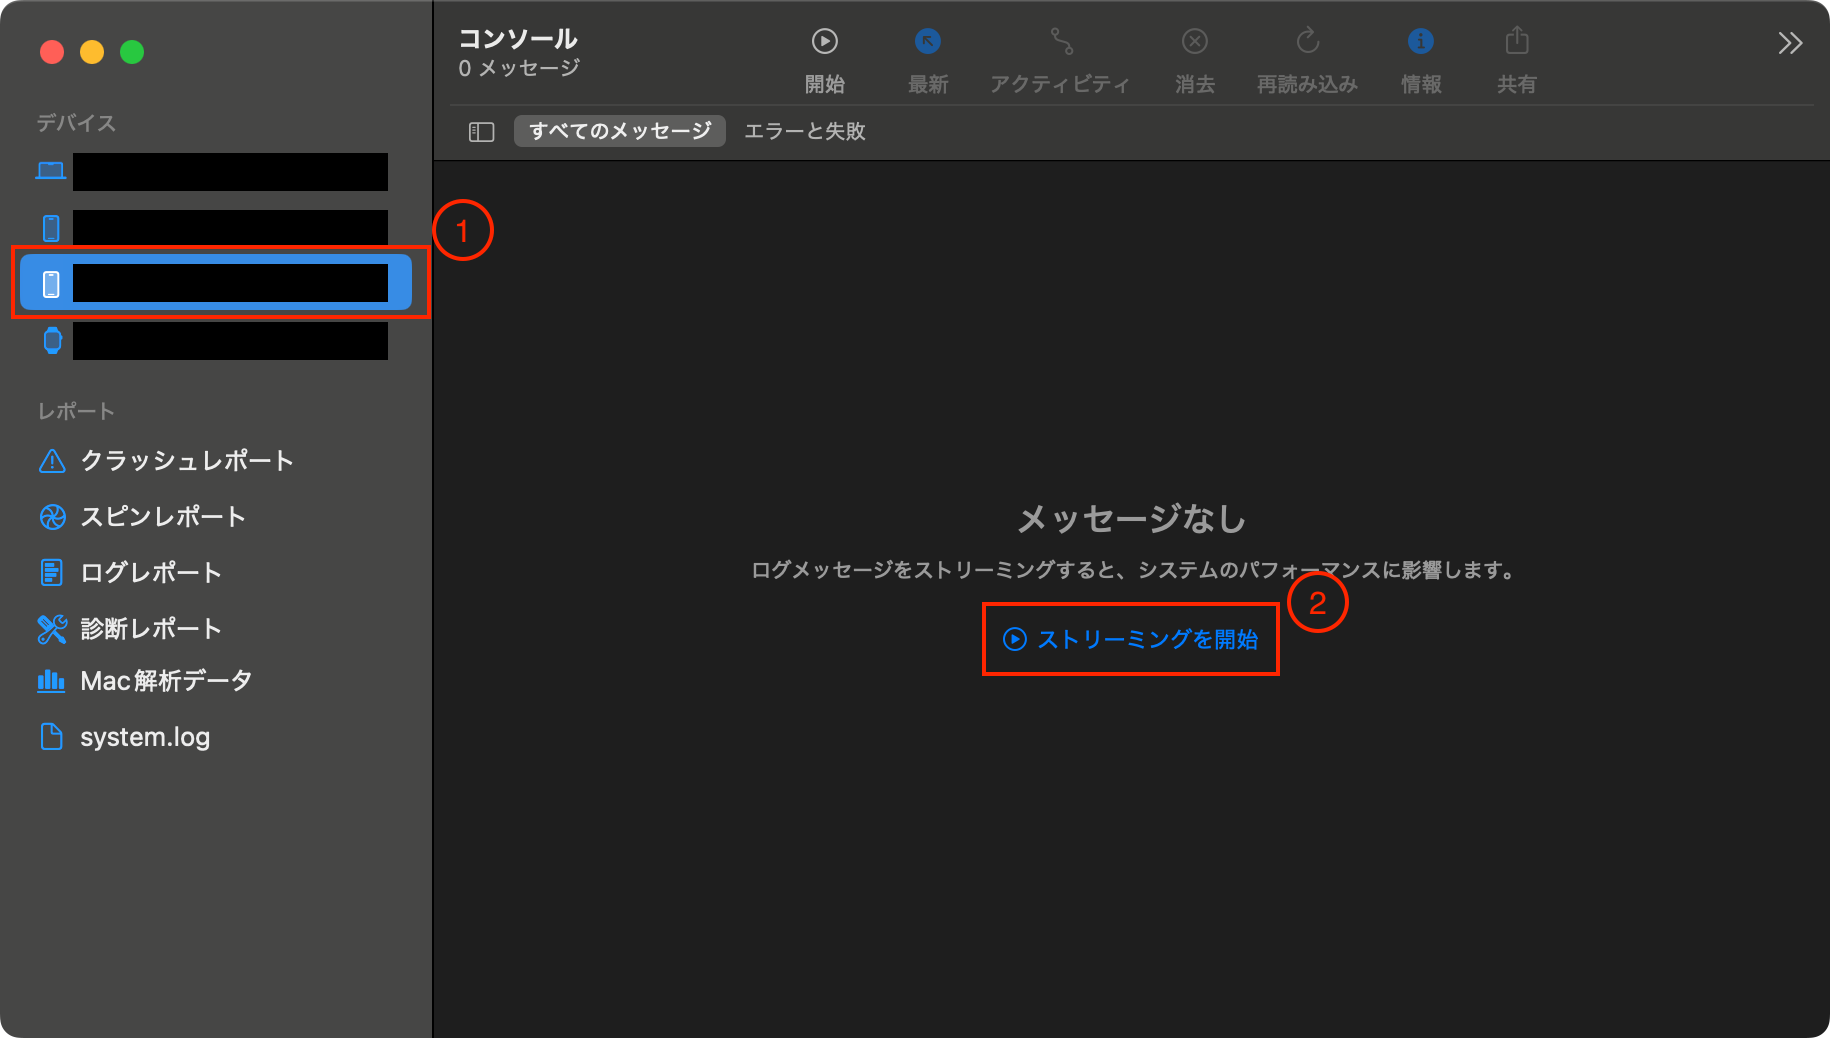This screenshot has height=1038, width=1830.
Task: Toggle the sidebar visibility icon in filter bar
Action: tap(481, 132)
